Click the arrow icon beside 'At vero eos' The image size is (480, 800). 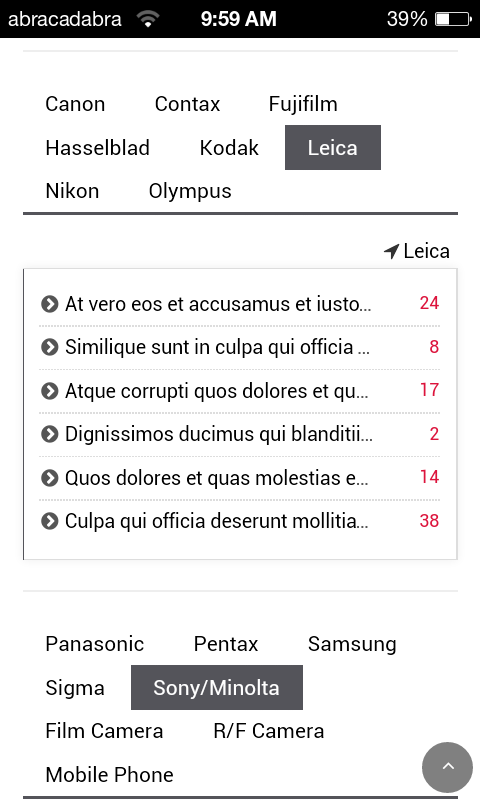coord(49,304)
